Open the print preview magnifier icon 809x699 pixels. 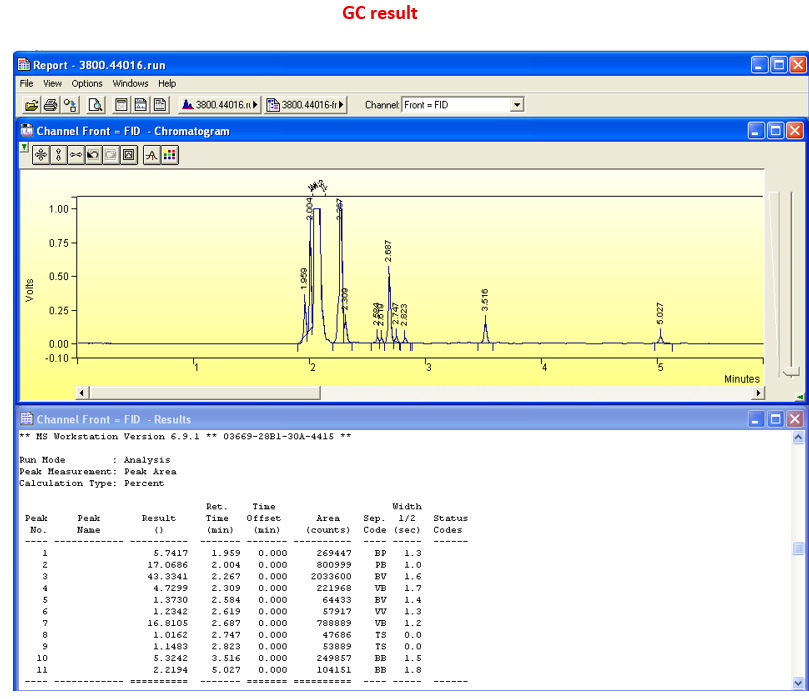click(x=95, y=105)
